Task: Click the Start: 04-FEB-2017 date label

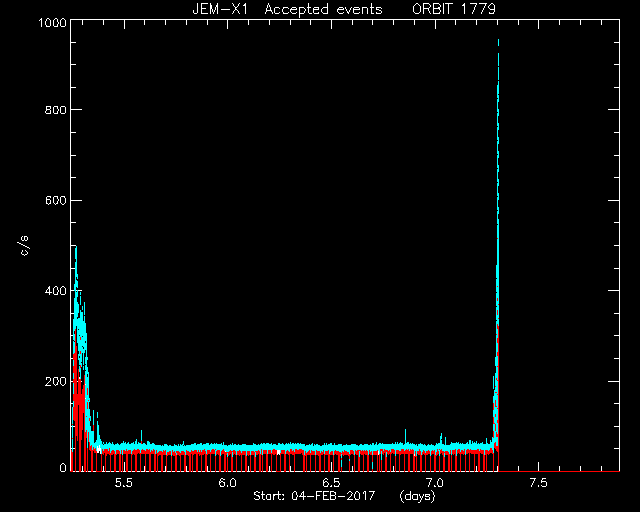Action: (x=314, y=496)
